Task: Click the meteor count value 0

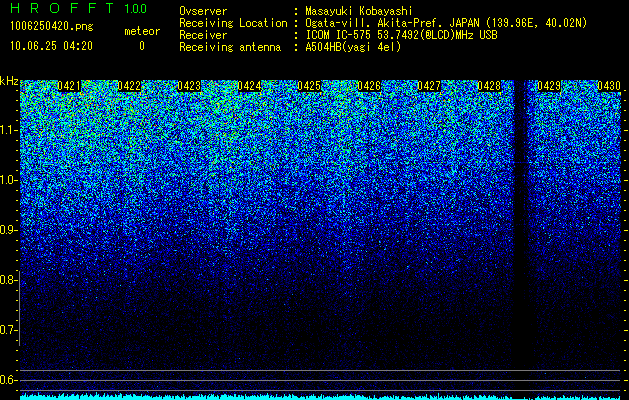Action: 142,46
